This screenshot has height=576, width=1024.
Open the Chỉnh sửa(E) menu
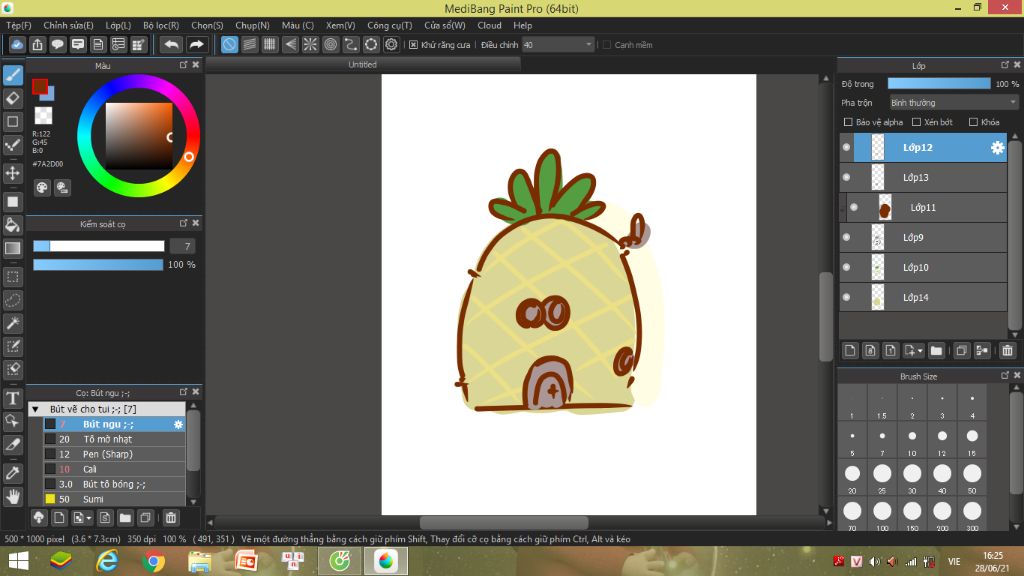[x=69, y=25]
